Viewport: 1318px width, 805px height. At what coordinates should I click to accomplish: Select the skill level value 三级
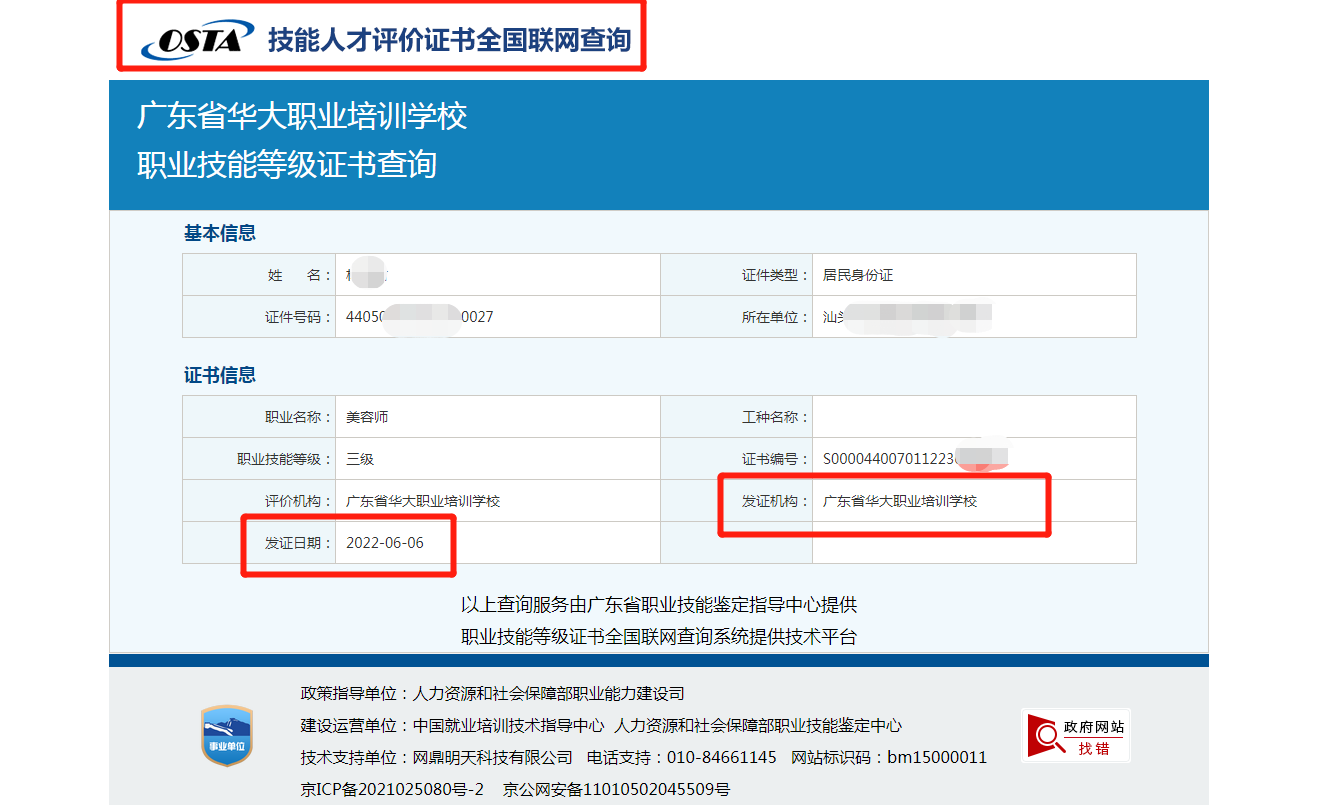[360, 459]
